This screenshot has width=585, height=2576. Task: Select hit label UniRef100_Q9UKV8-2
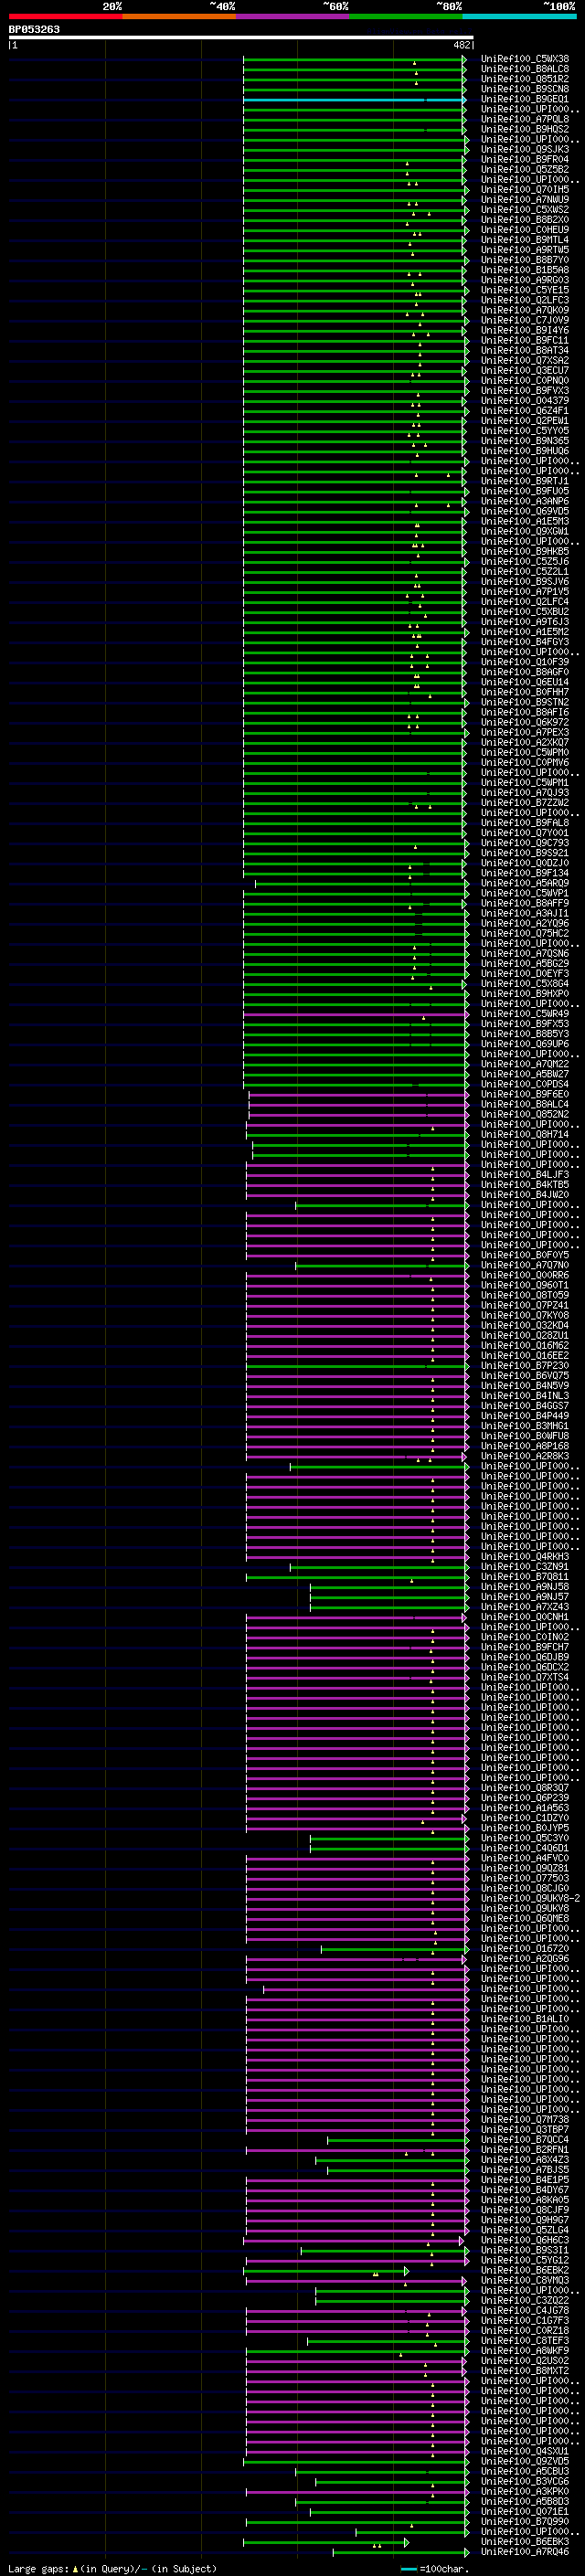click(x=529, y=1898)
